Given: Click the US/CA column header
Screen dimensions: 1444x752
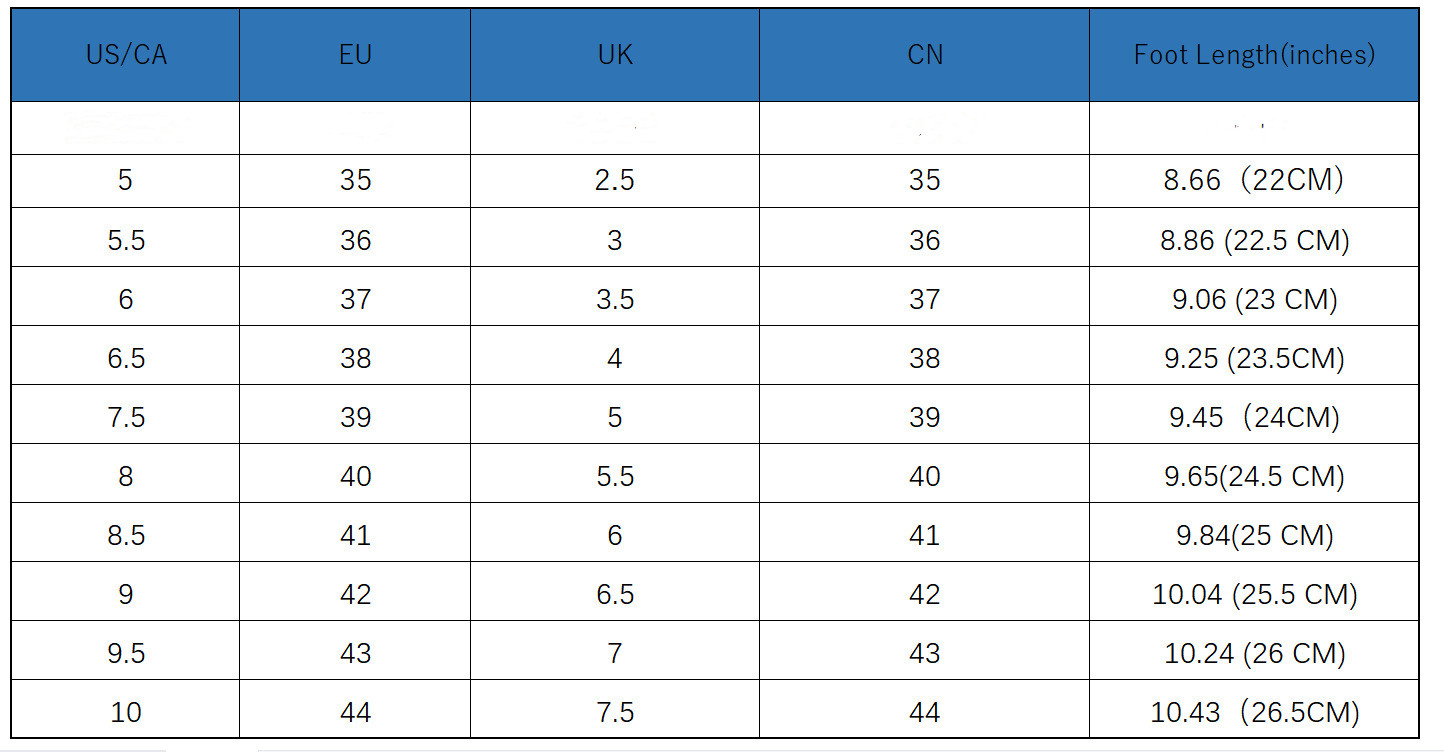Looking at the screenshot, I should tap(126, 55).
